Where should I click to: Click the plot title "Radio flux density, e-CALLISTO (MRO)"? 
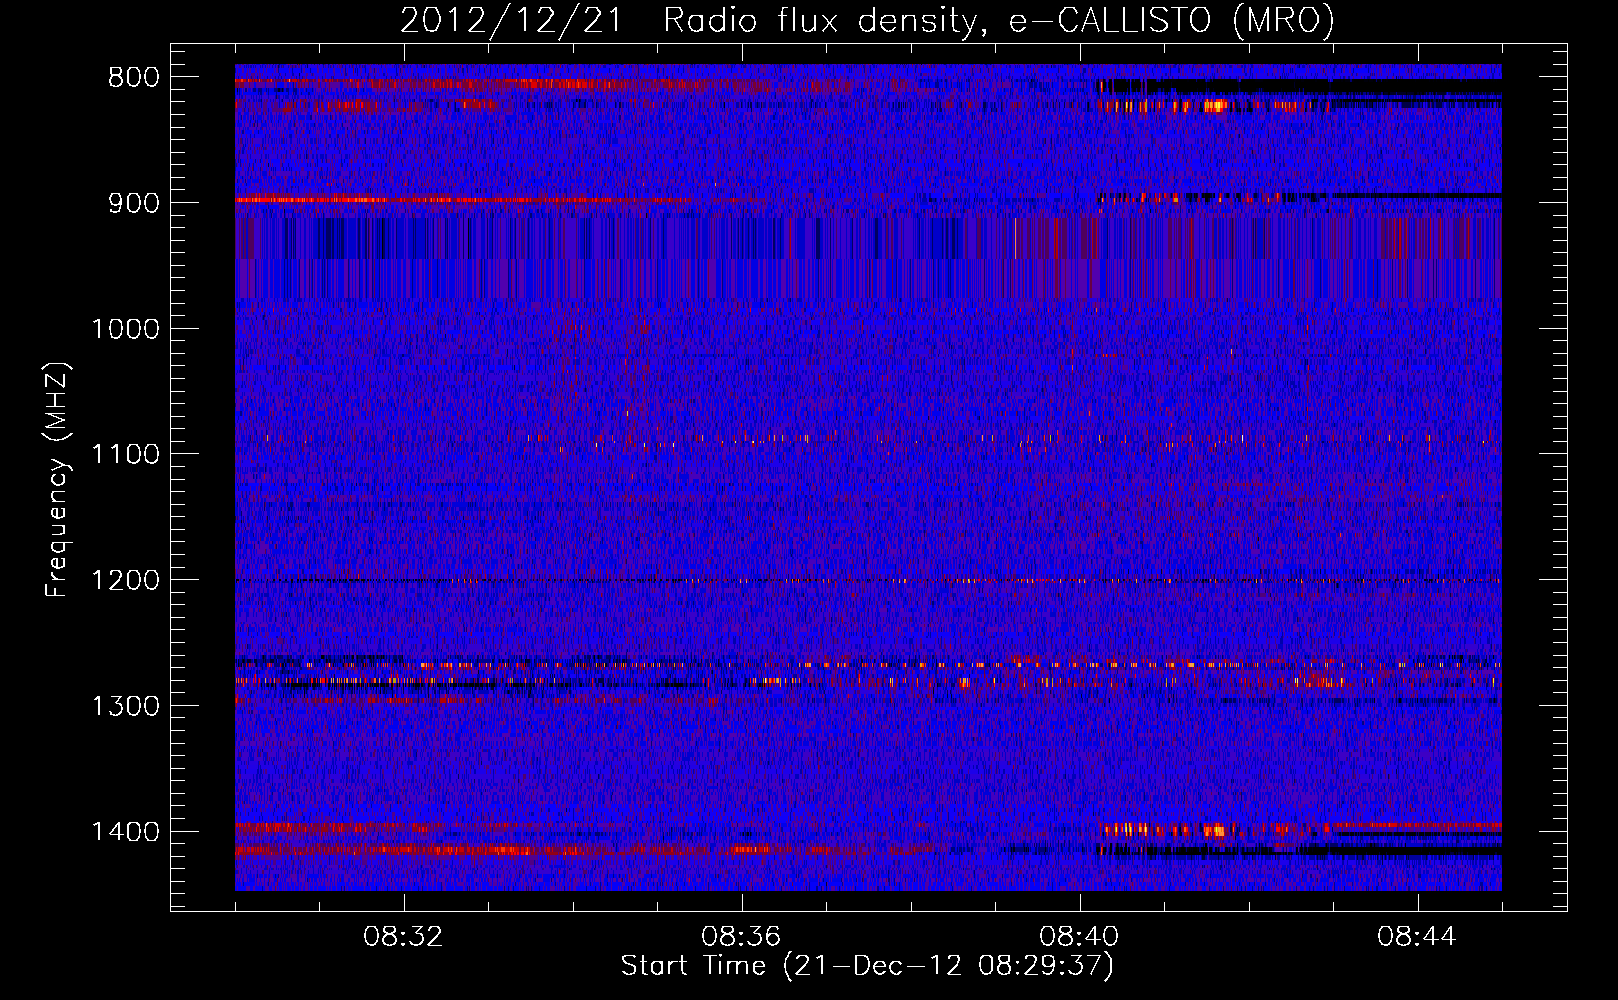click(x=998, y=21)
